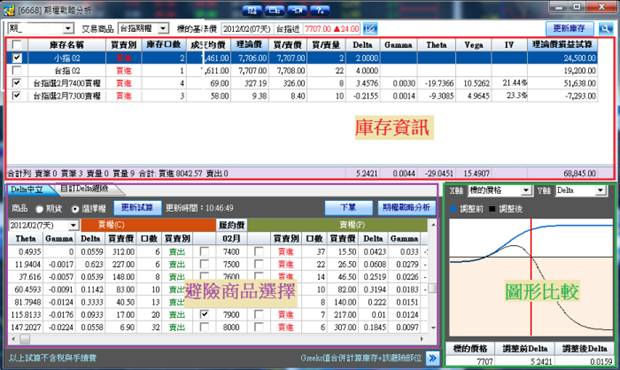Toggle the checkbox for 小指 02 row
Viewport: 620px width, 370px height.
pyautogui.click(x=17, y=58)
